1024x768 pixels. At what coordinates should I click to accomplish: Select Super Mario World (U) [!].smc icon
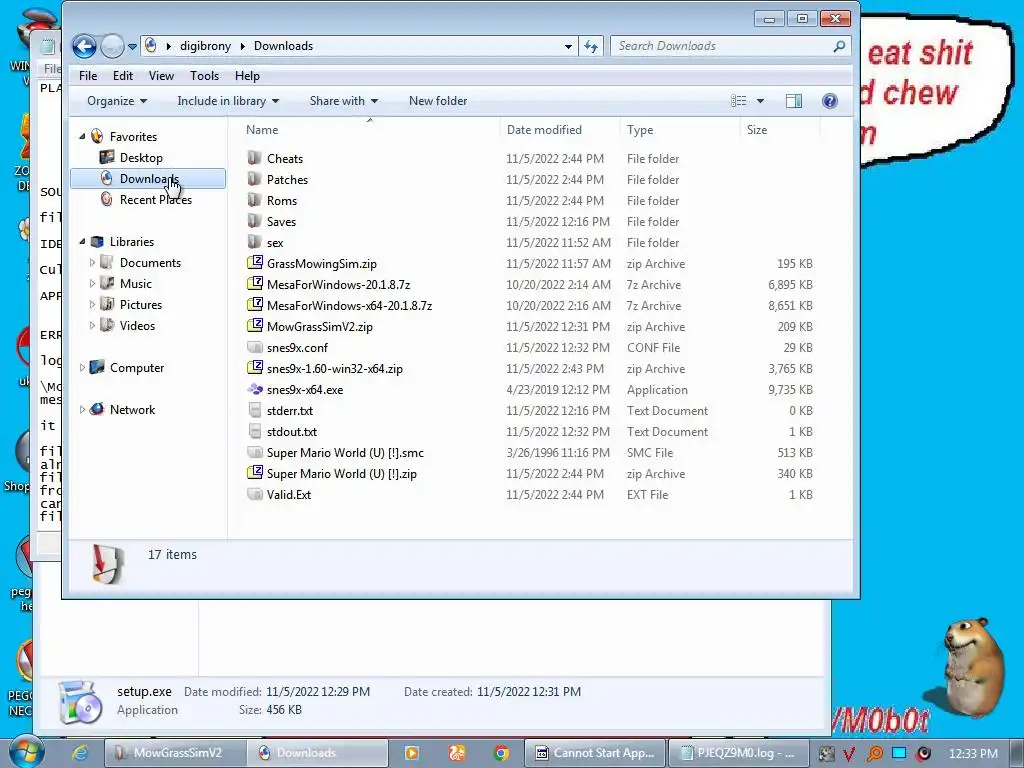pyautogui.click(x=255, y=452)
